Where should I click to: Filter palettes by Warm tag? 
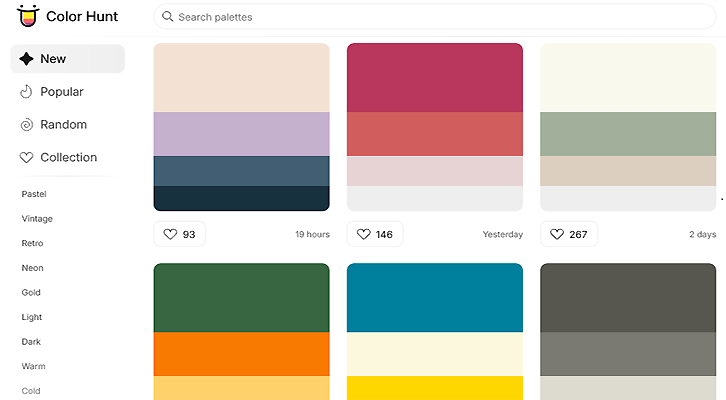coord(33,366)
